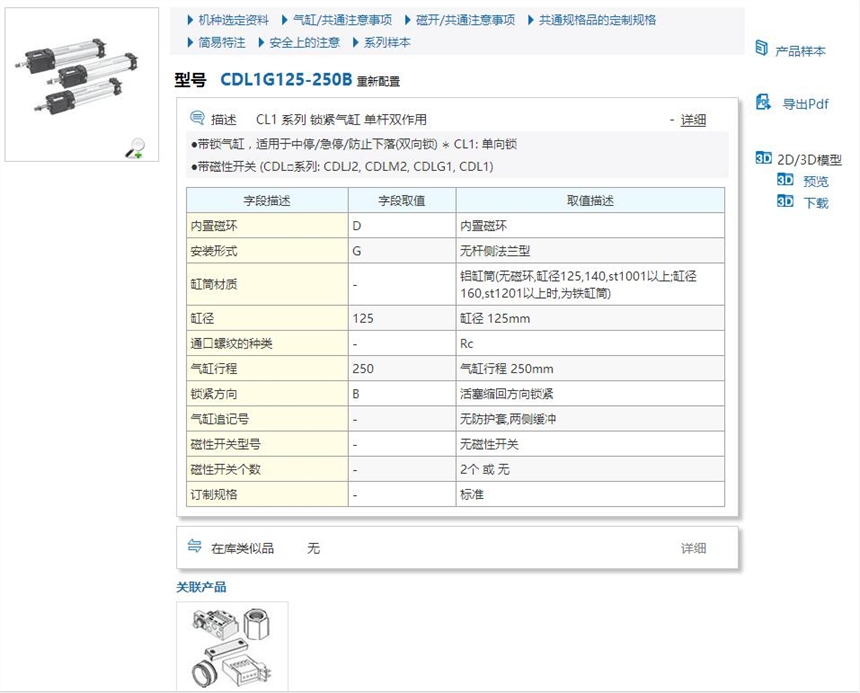Expand 磁开/共通注意事项 section
Image resolution: width=860 pixels, height=693 pixels.
(465, 20)
